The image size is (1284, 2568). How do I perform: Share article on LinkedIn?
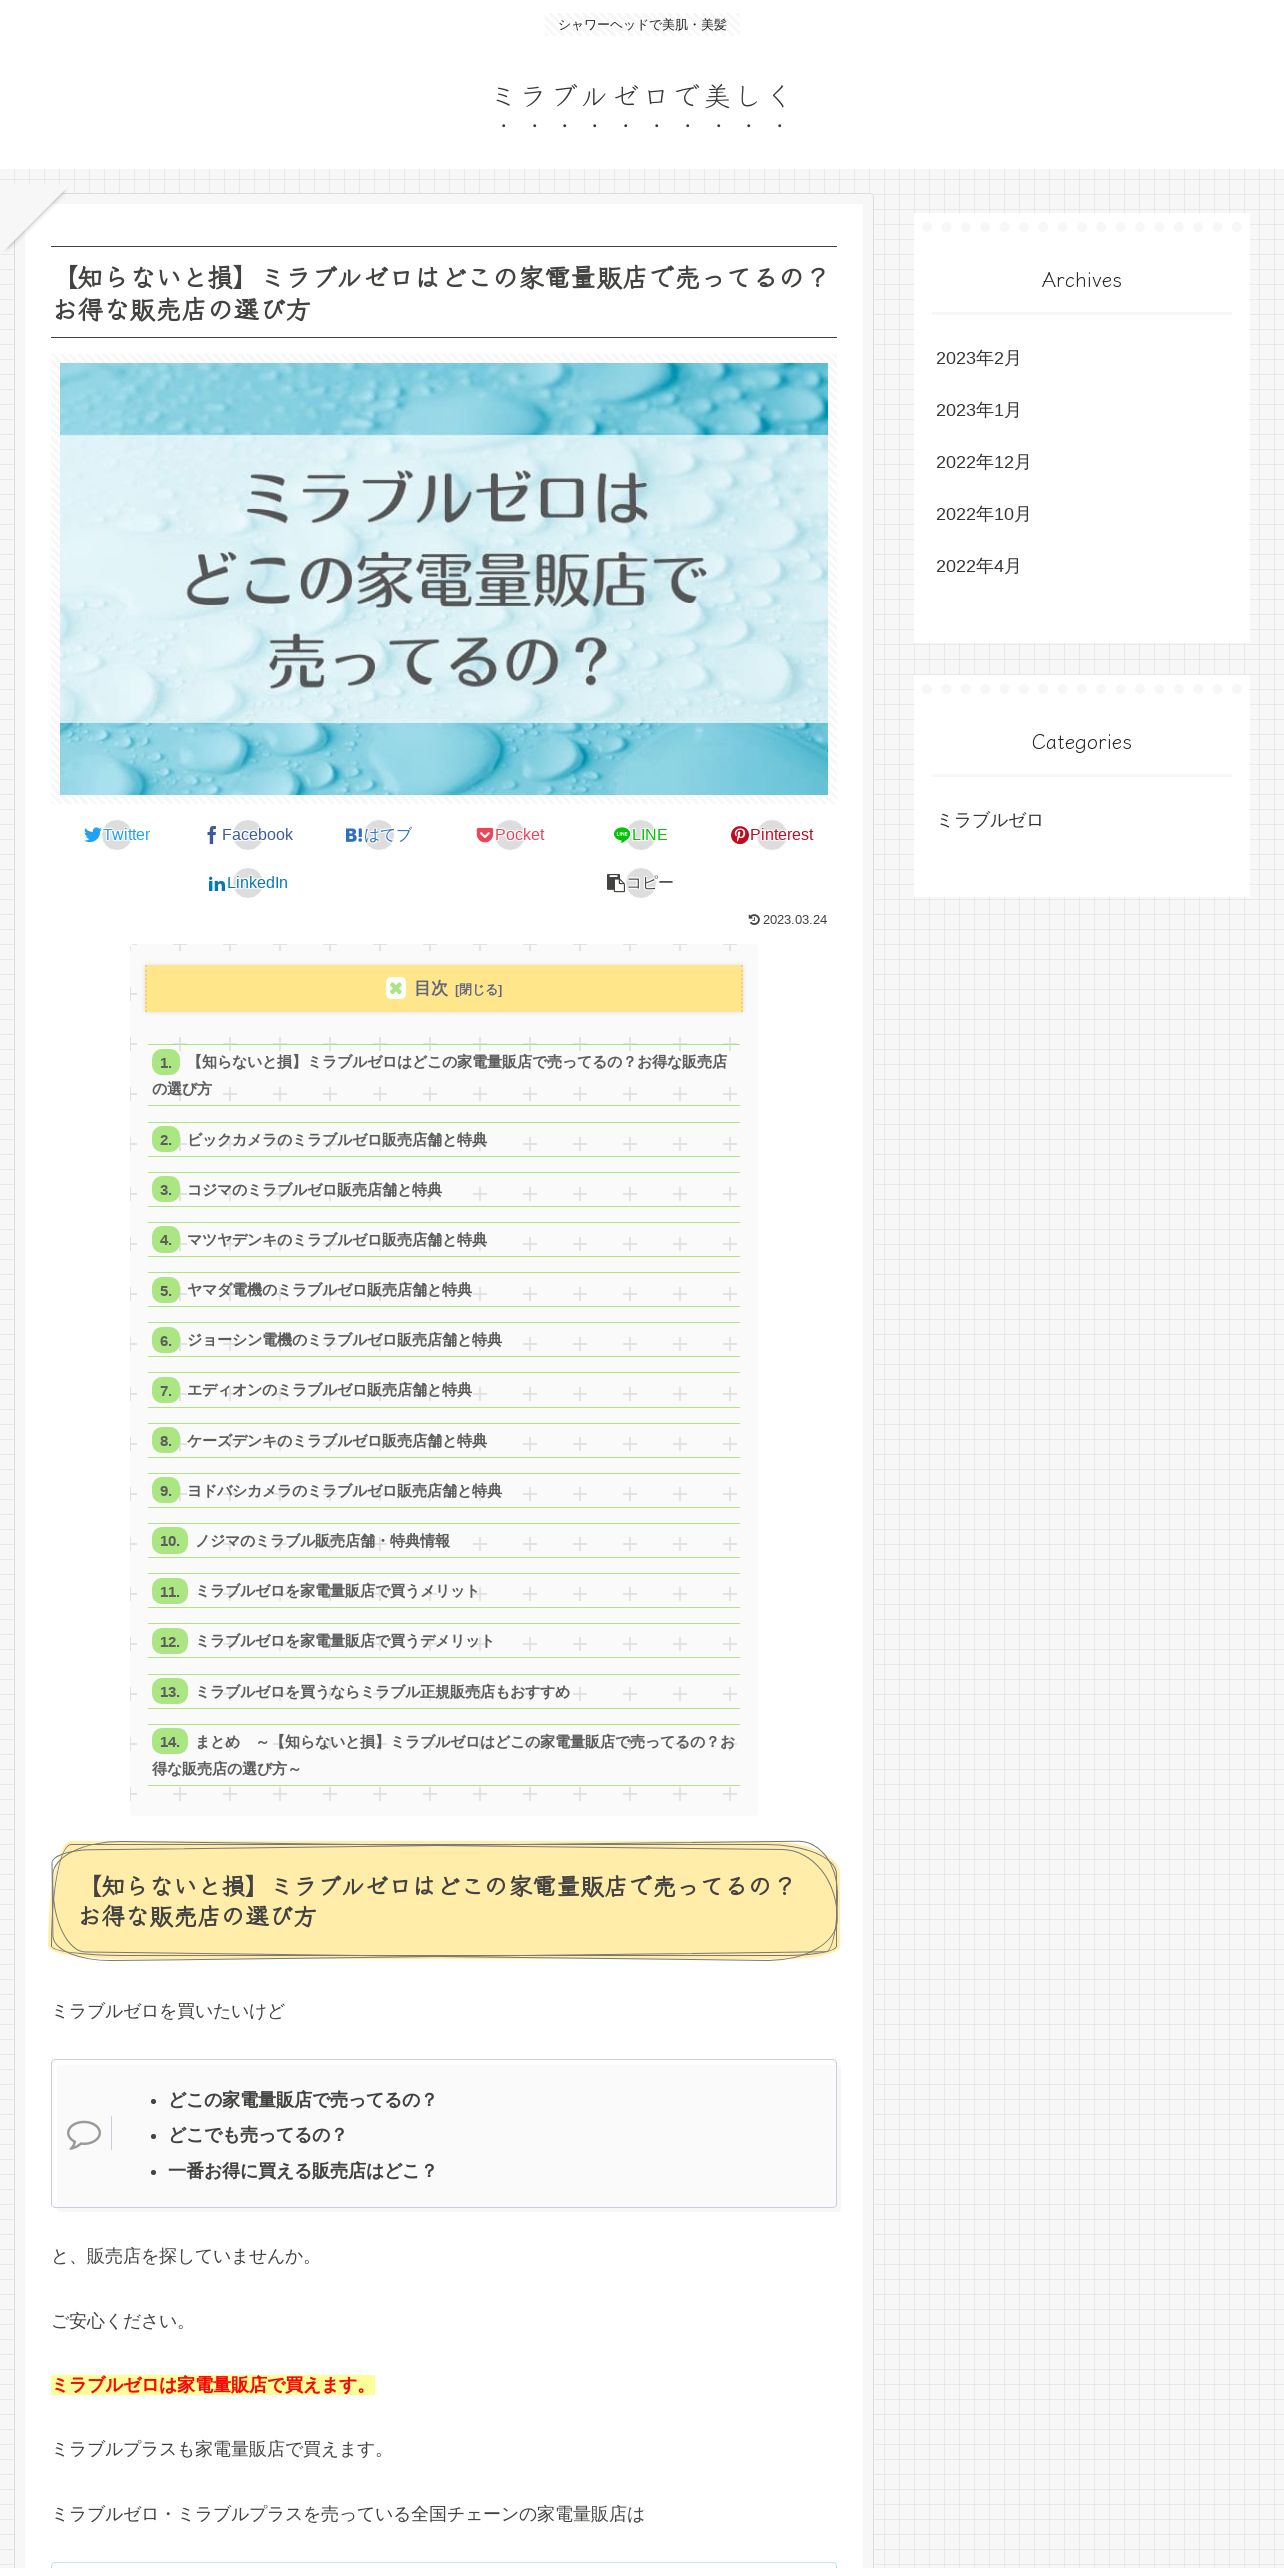(x=248, y=883)
